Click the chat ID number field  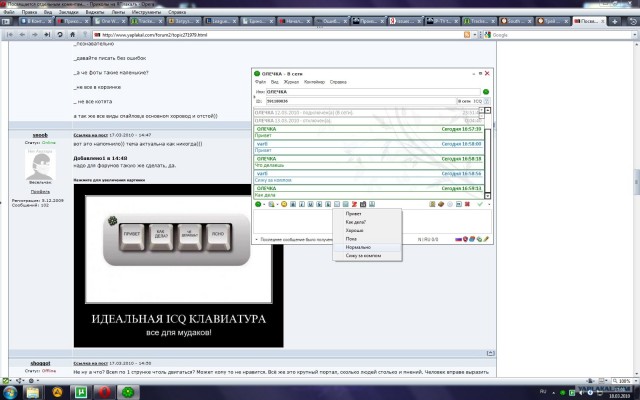[361, 101]
